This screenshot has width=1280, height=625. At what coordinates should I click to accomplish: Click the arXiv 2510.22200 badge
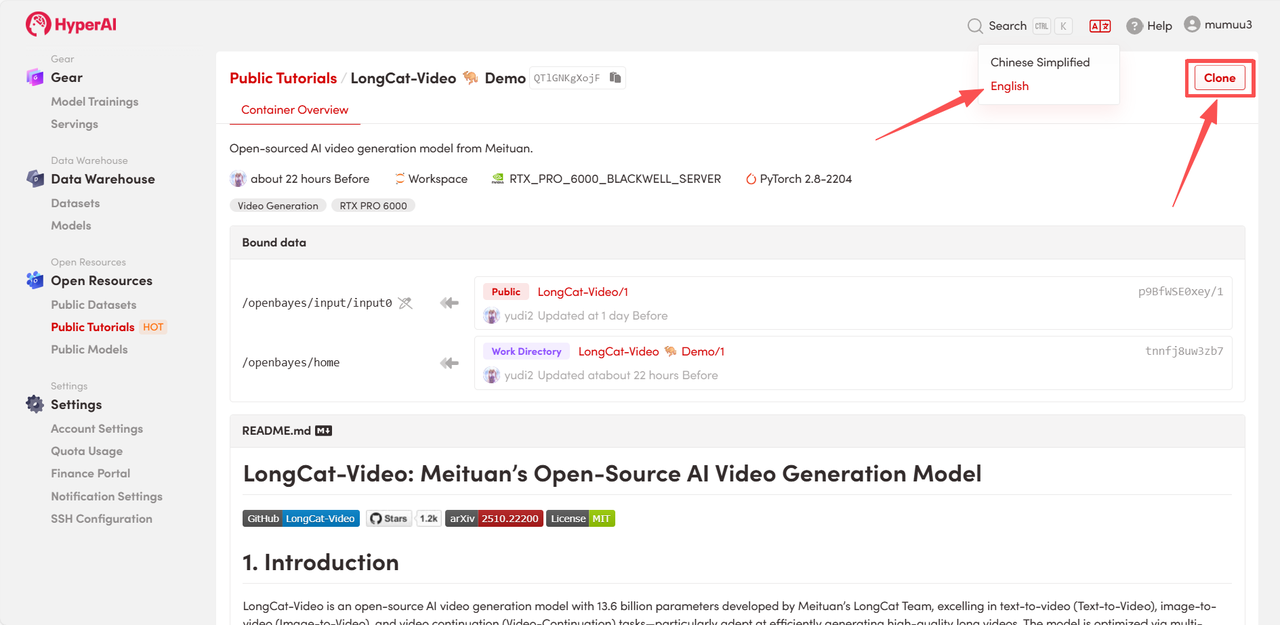493,518
